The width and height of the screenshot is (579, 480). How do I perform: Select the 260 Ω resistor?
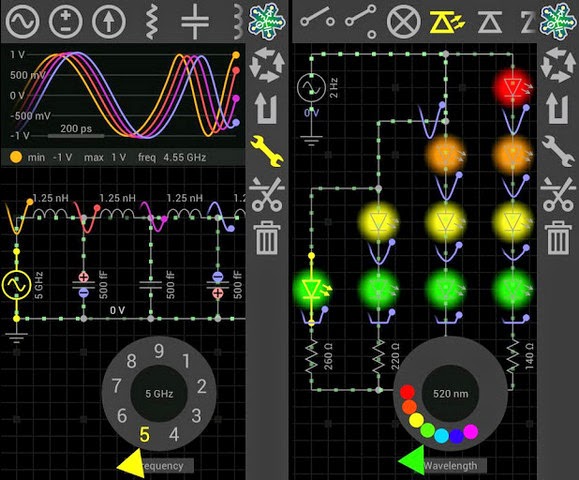tap(312, 356)
